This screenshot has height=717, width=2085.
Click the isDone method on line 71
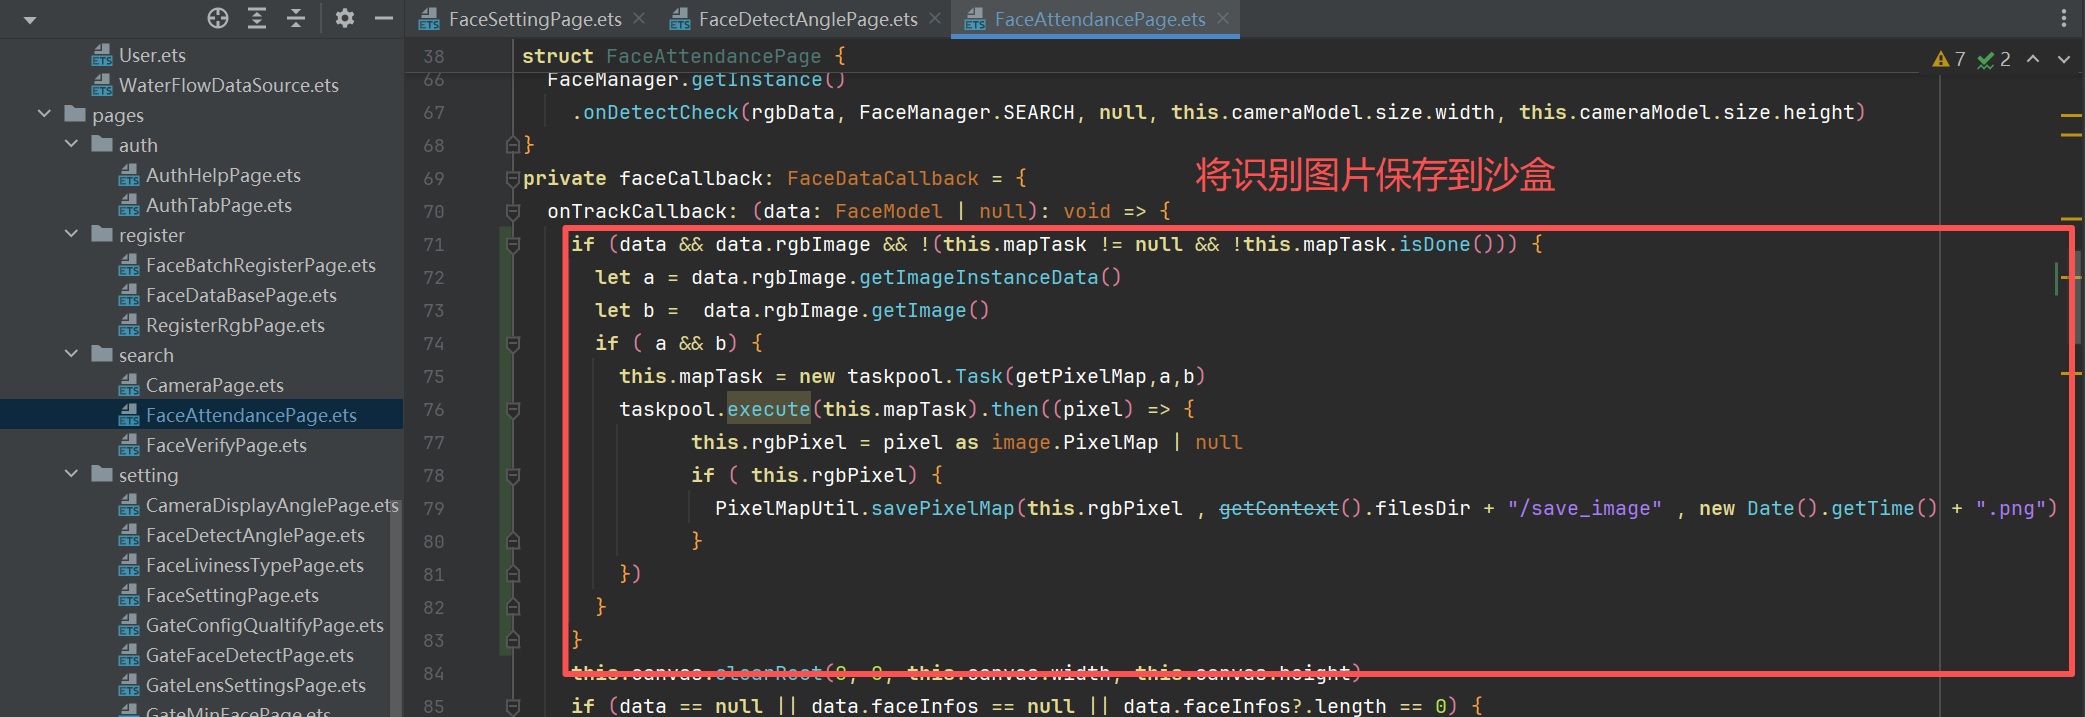tap(1434, 244)
